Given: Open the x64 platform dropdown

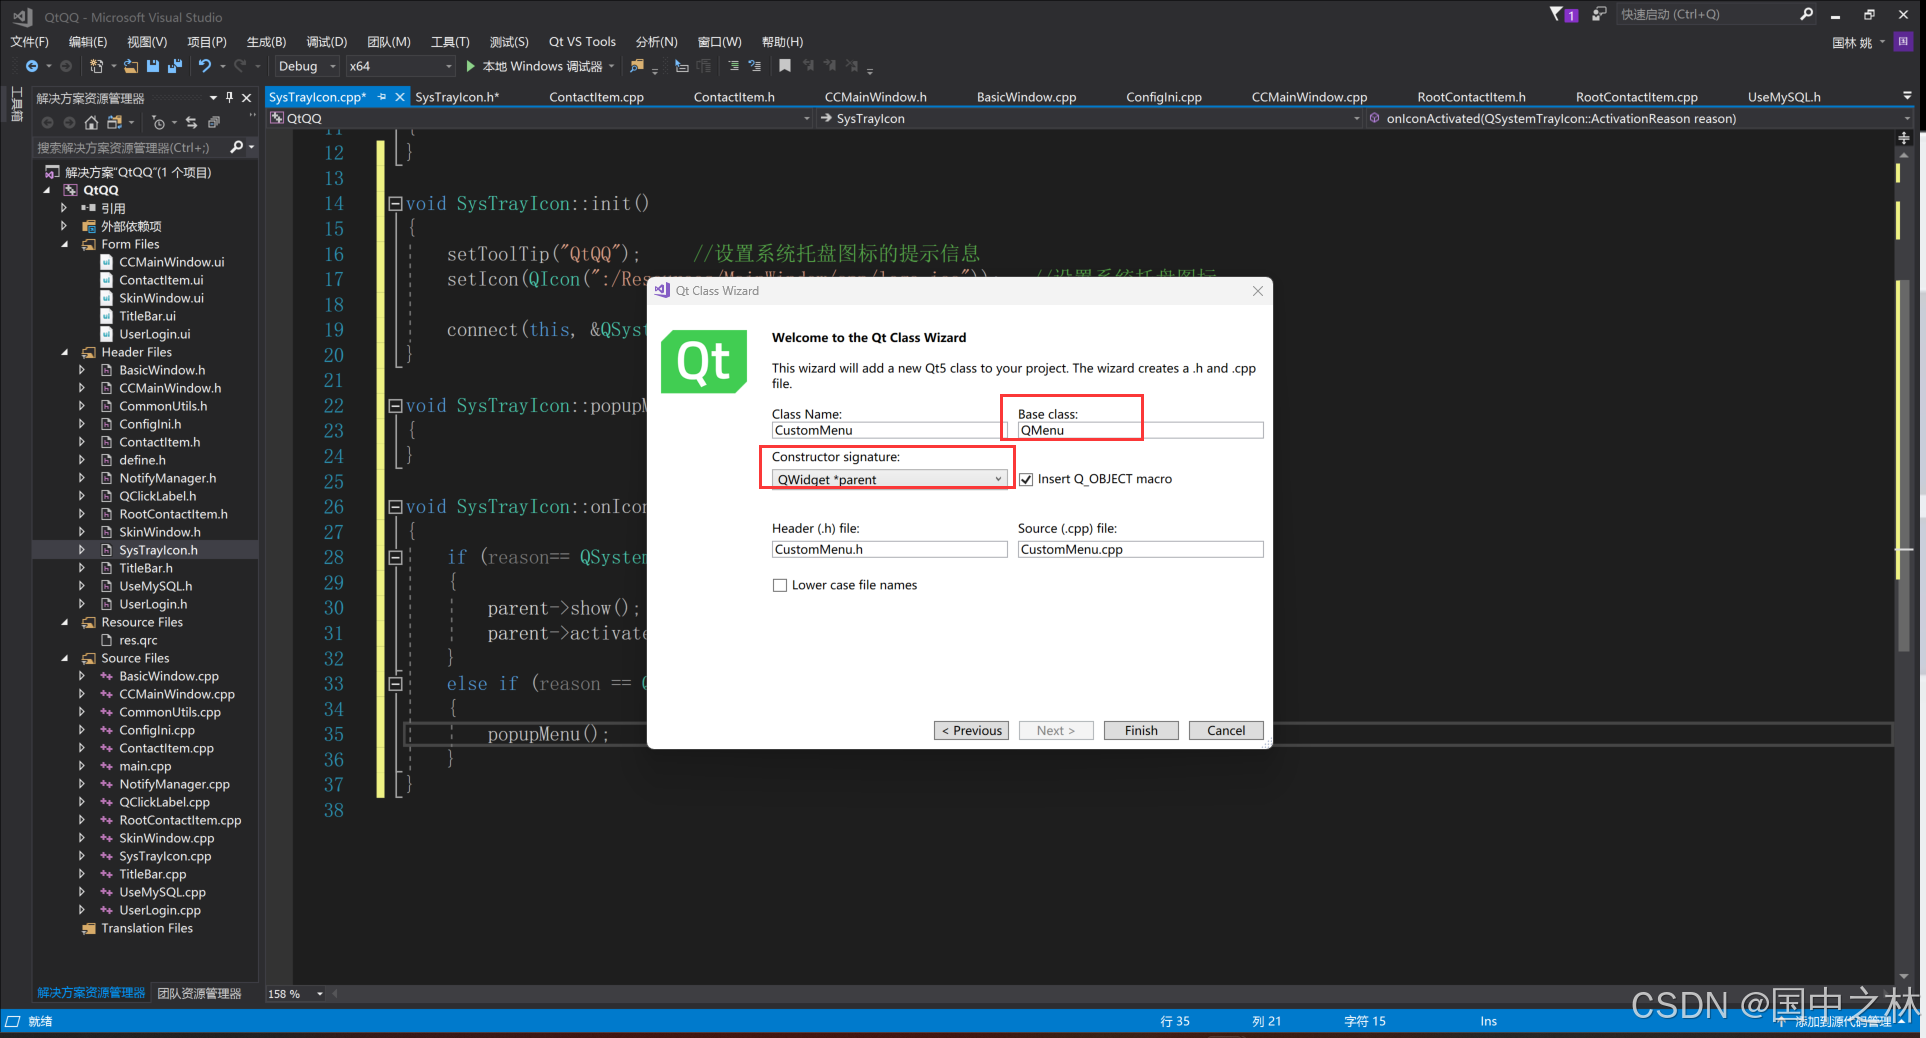Looking at the screenshot, I should pyautogui.click(x=400, y=66).
